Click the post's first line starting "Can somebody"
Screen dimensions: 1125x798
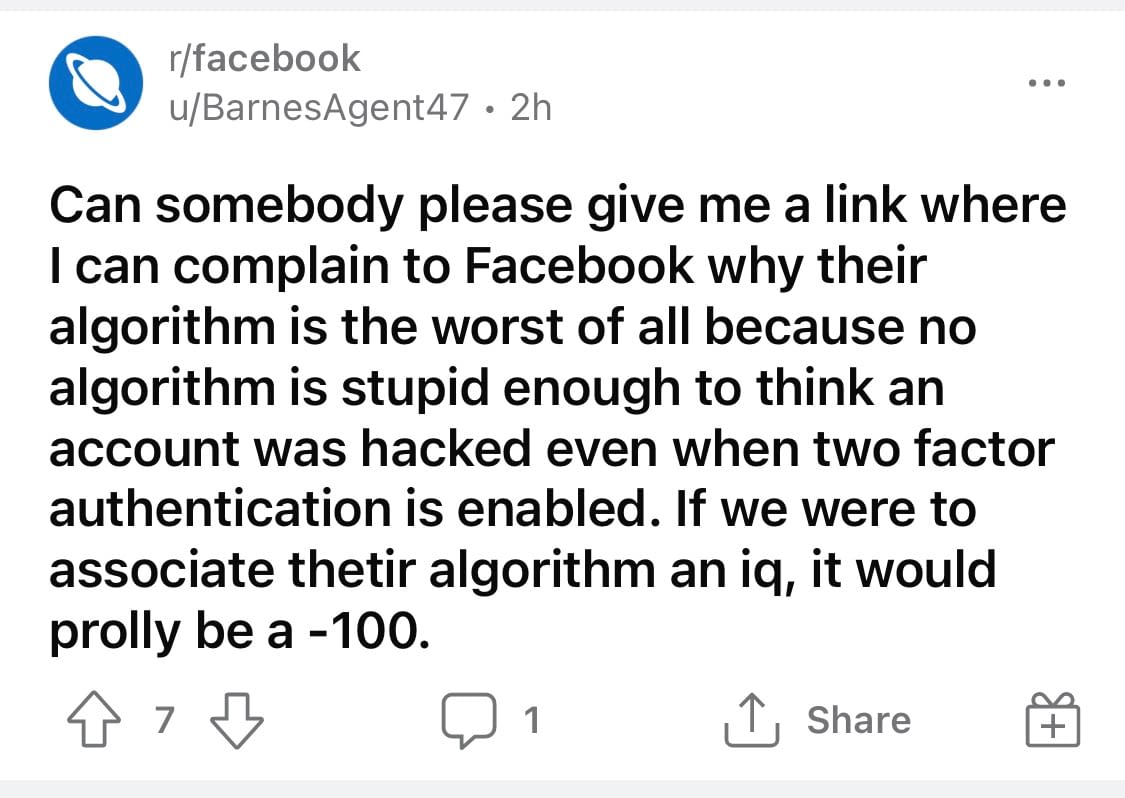[557, 206]
